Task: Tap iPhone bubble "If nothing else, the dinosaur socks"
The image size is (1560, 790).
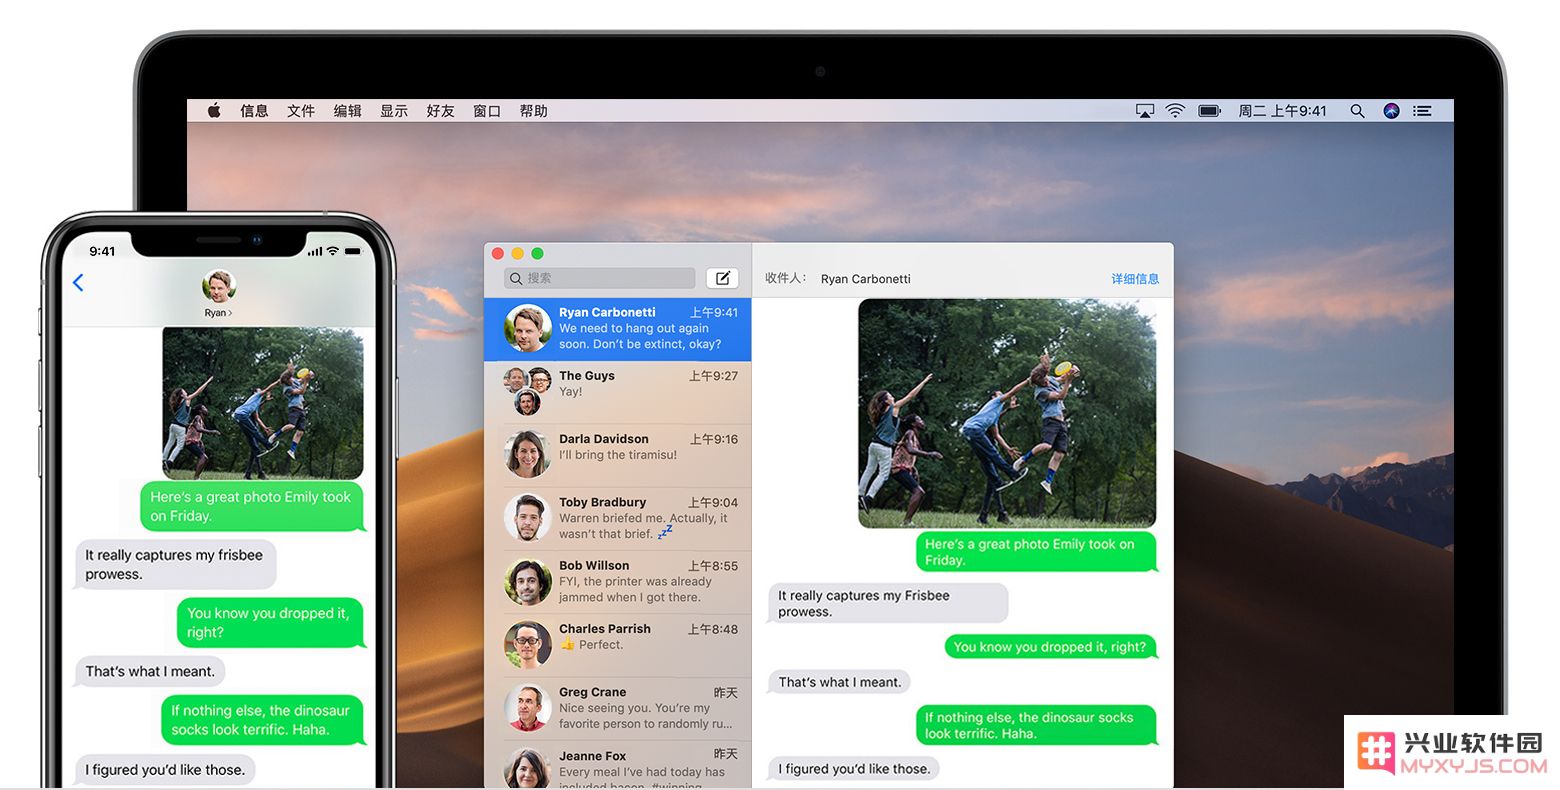Action: pos(262,720)
